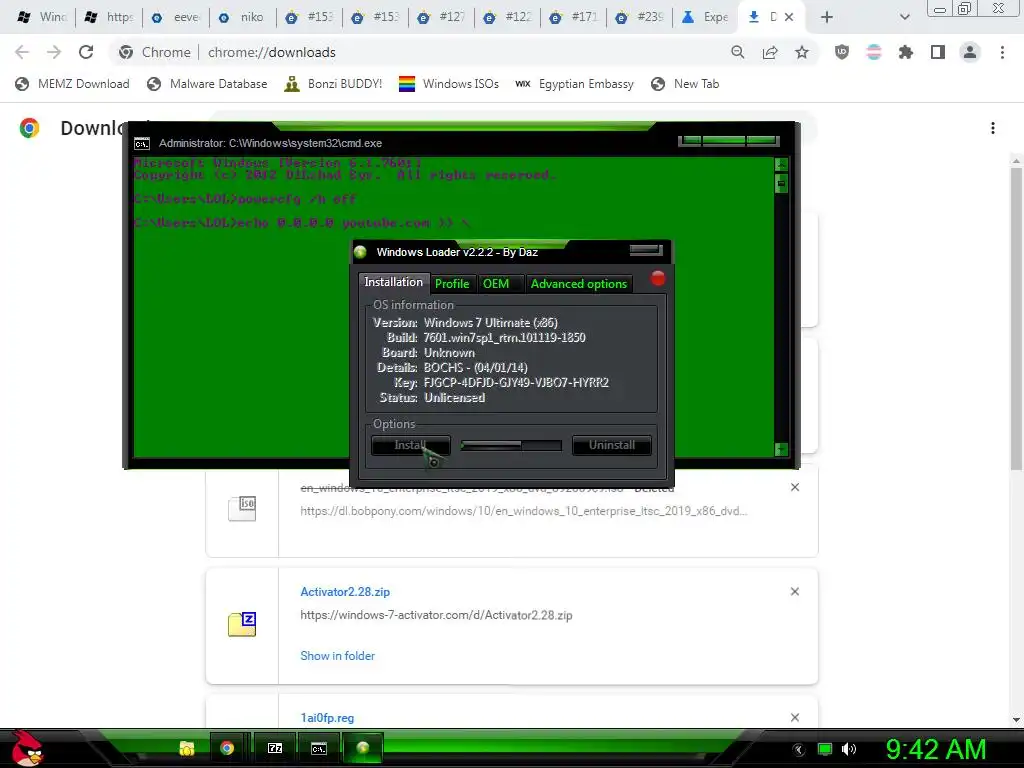The image size is (1024, 768).
Task: Click the bobpony.com ISO source URL
Action: (524, 511)
